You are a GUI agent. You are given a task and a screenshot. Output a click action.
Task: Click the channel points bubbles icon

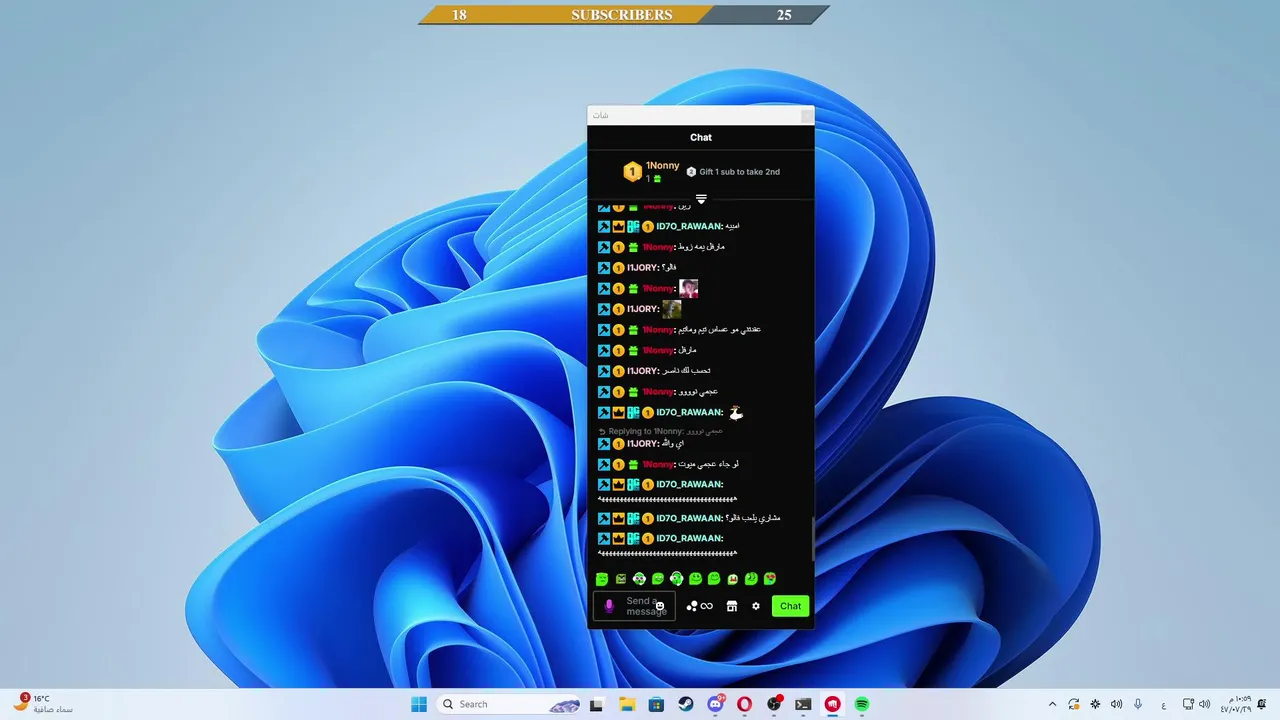[x=692, y=606]
